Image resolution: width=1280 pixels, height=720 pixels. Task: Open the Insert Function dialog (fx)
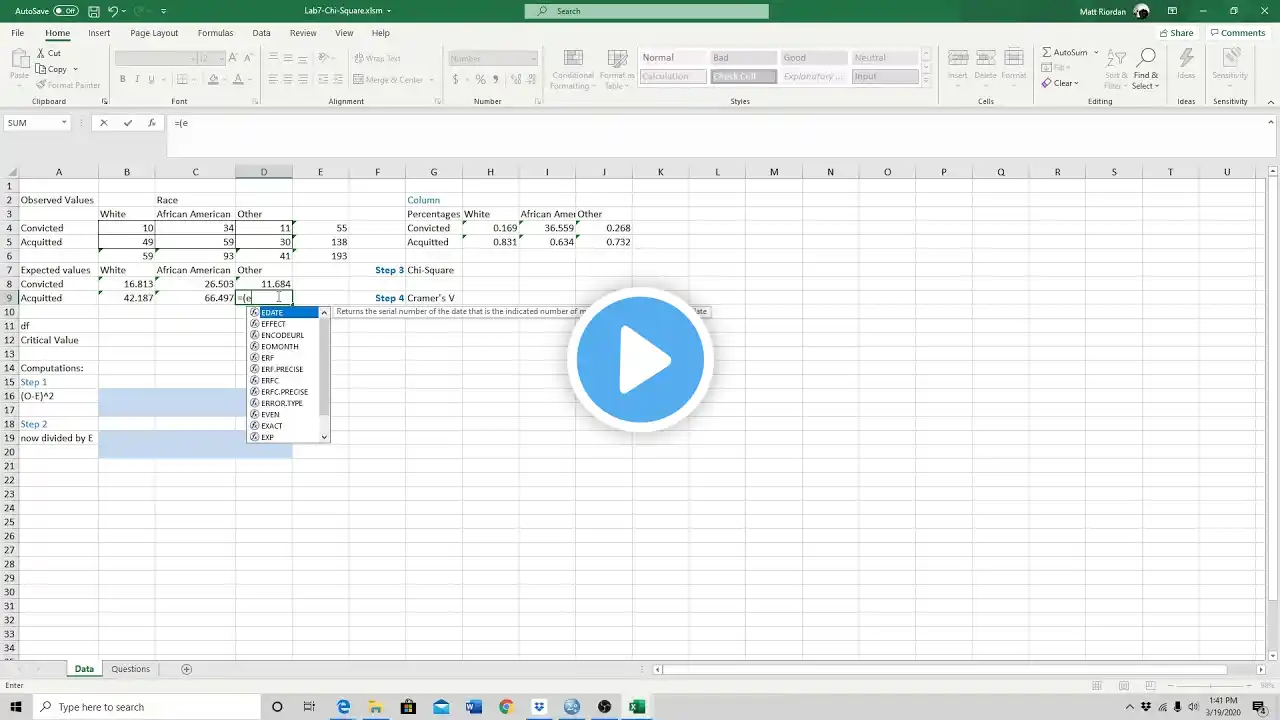click(151, 123)
